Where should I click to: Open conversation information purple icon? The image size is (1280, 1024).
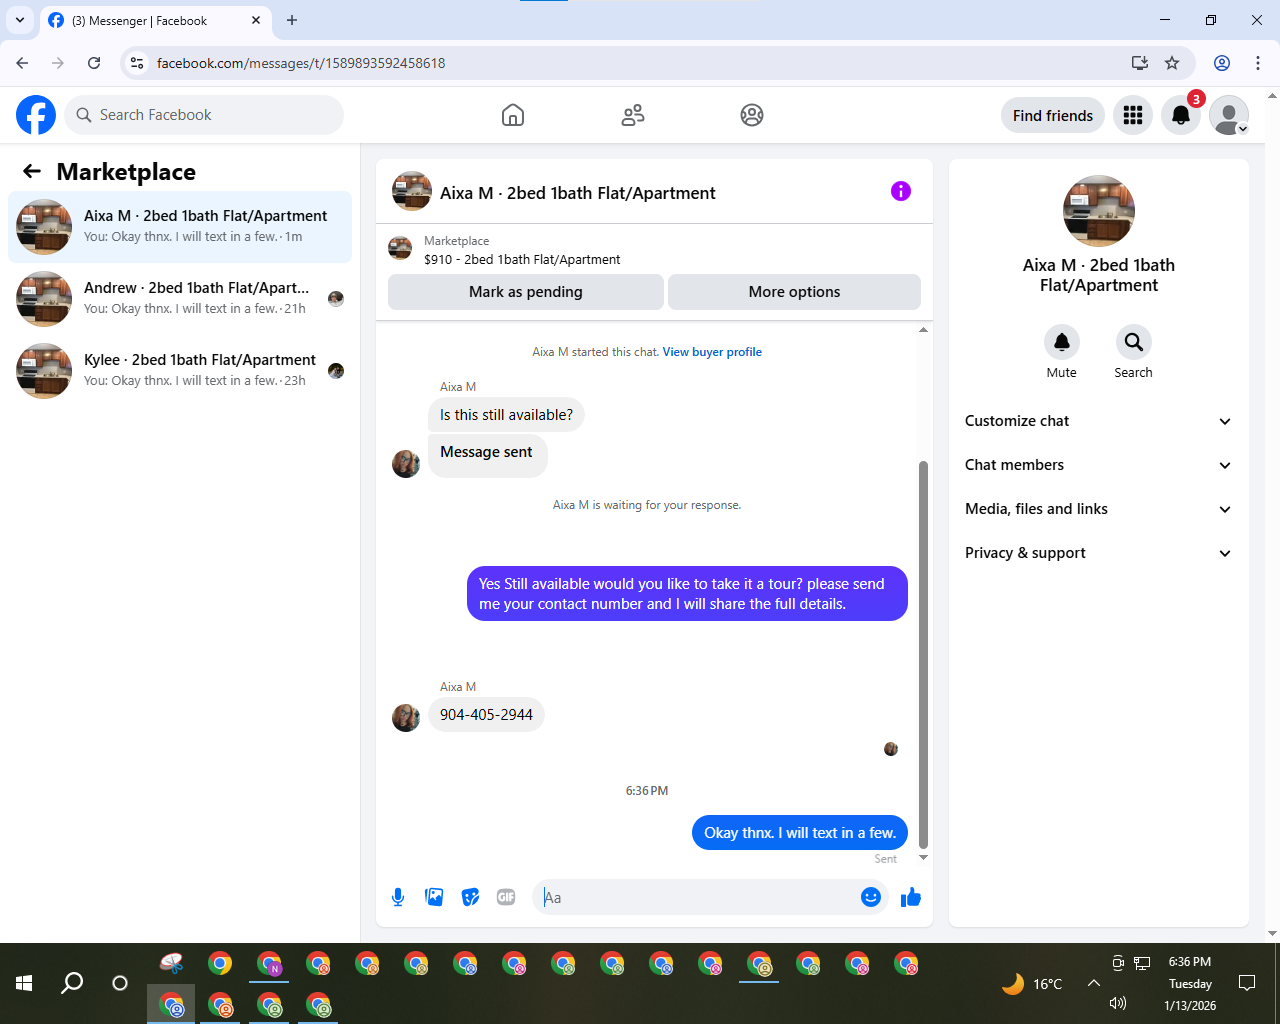tap(901, 191)
